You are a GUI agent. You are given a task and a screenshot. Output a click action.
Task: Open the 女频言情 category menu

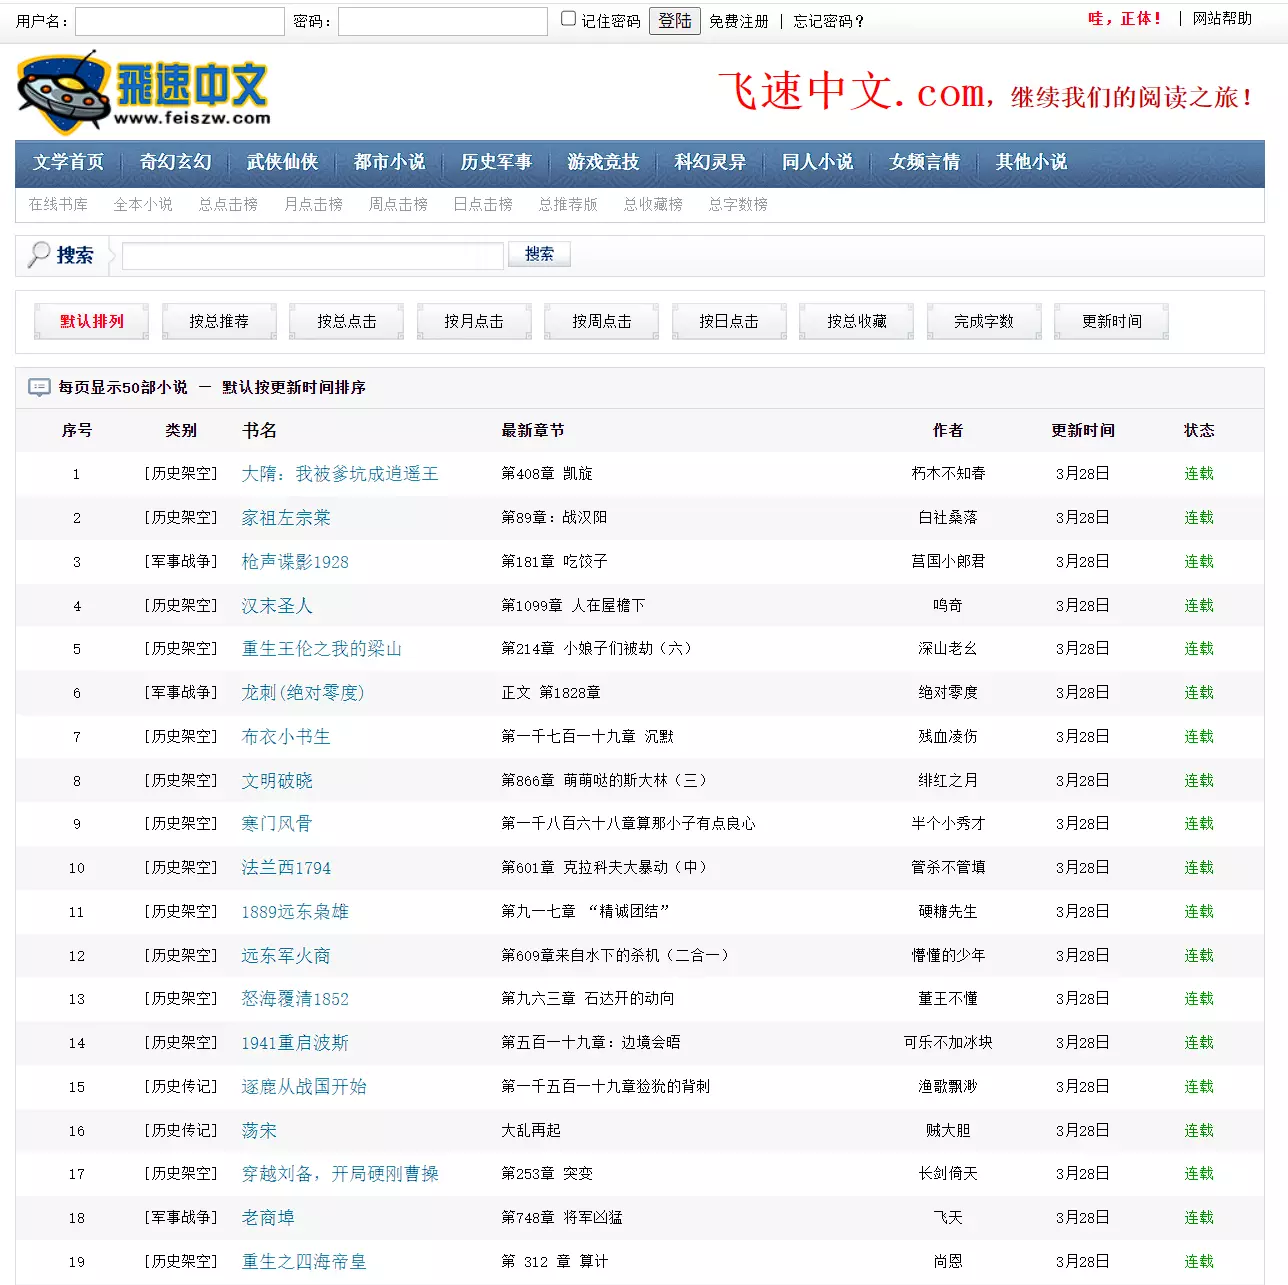click(x=924, y=162)
